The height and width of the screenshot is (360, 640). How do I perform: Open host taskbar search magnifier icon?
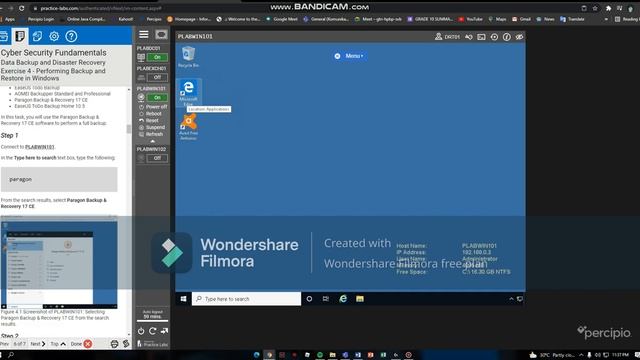(11, 355)
